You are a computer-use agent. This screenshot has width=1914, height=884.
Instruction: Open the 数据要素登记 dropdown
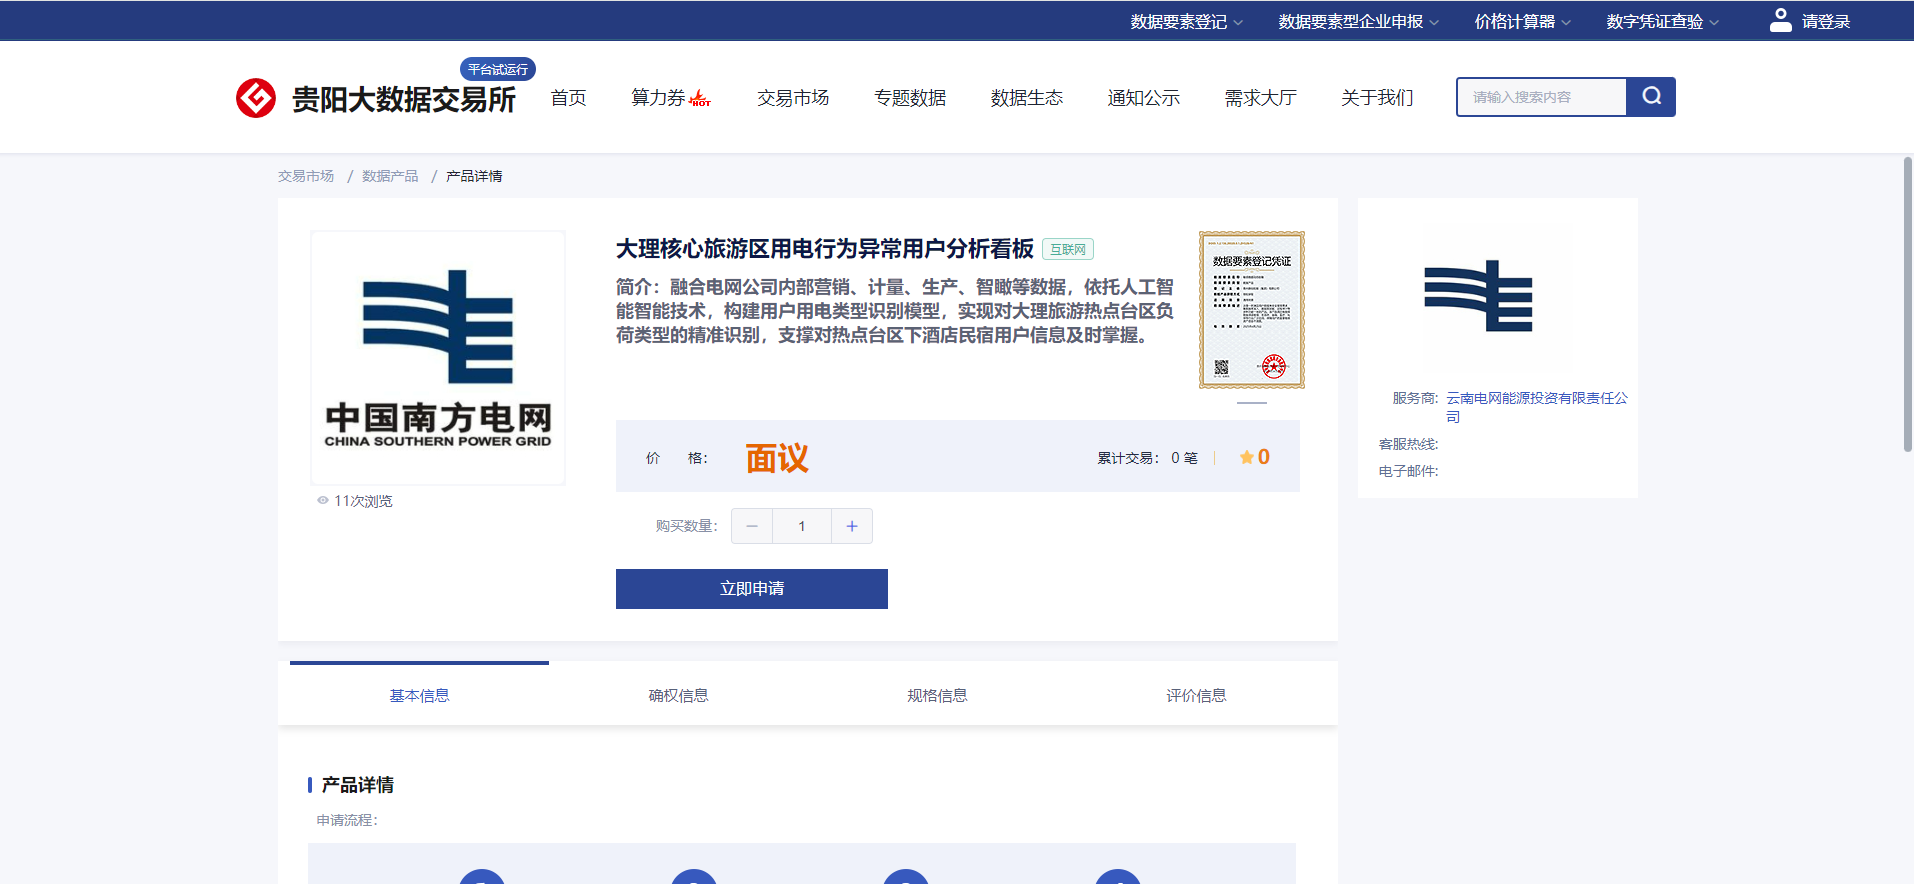click(1187, 21)
